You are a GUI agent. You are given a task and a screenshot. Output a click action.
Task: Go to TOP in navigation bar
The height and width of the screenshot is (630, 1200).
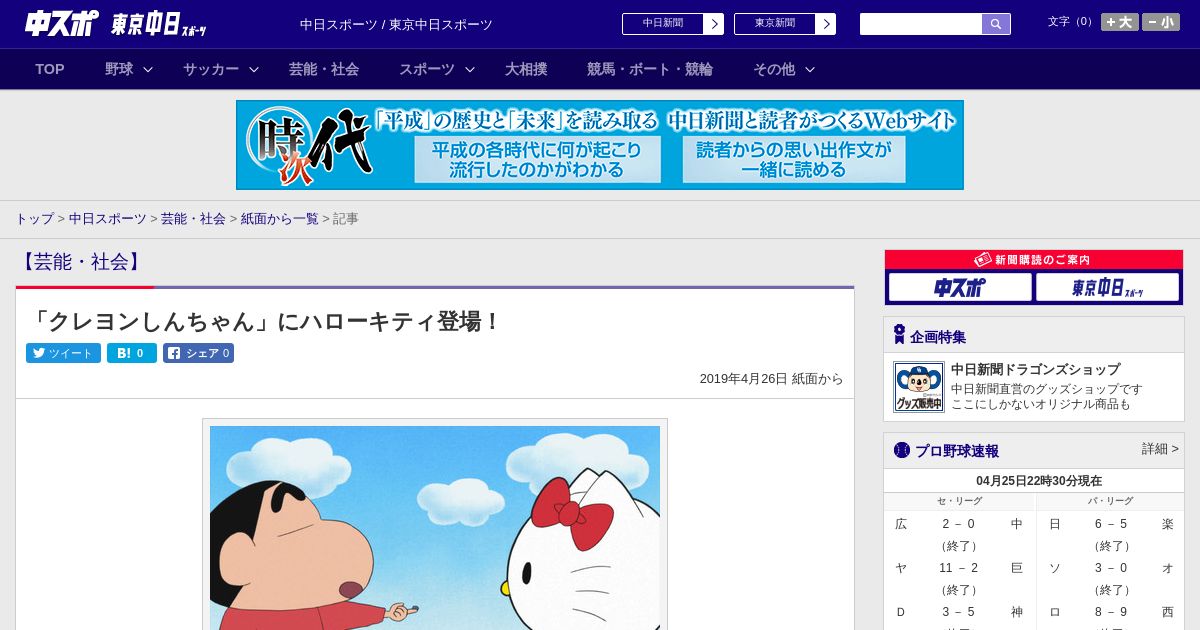point(50,69)
